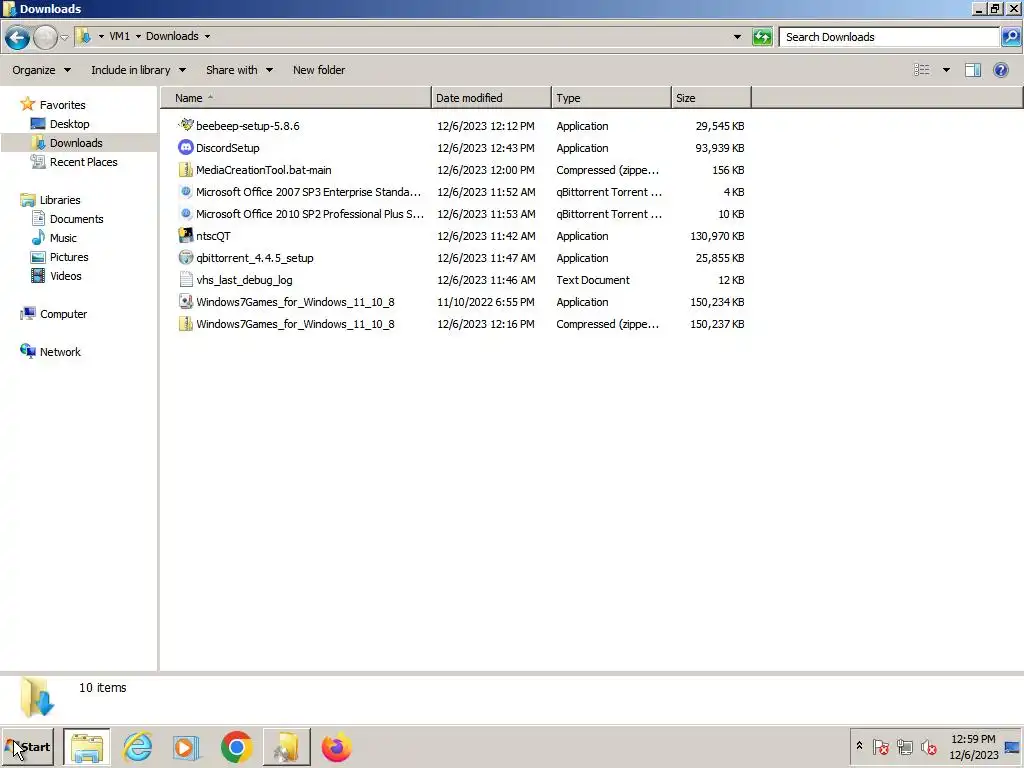Open the clock showing 12:59 PM
The image size is (1024, 768).
click(x=973, y=747)
